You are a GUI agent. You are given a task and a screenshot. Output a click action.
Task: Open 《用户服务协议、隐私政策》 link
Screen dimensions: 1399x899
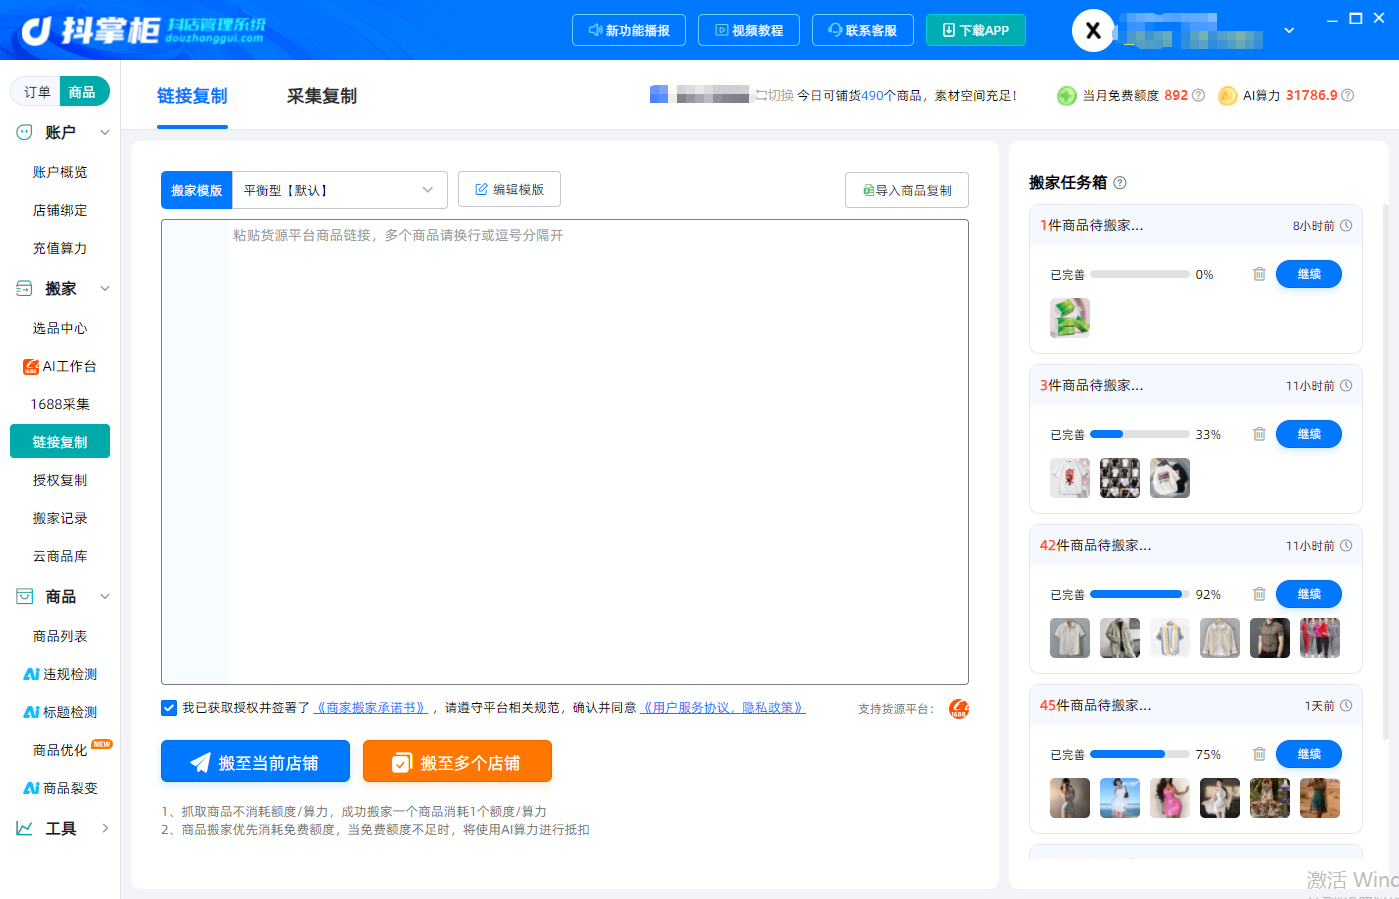click(722, 708)
